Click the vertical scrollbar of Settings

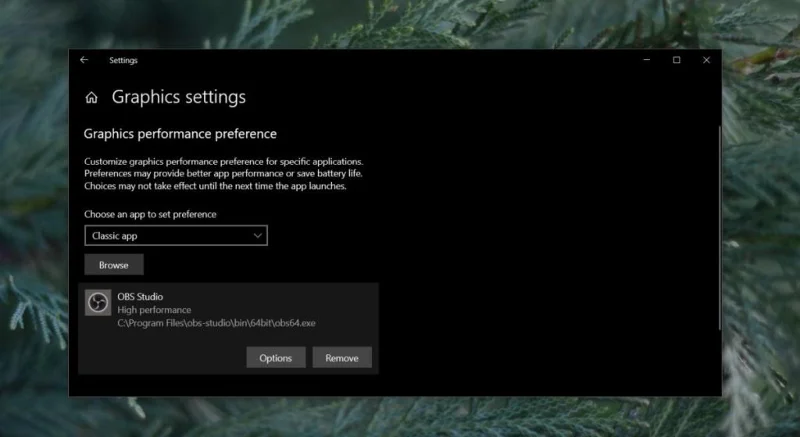719,228
